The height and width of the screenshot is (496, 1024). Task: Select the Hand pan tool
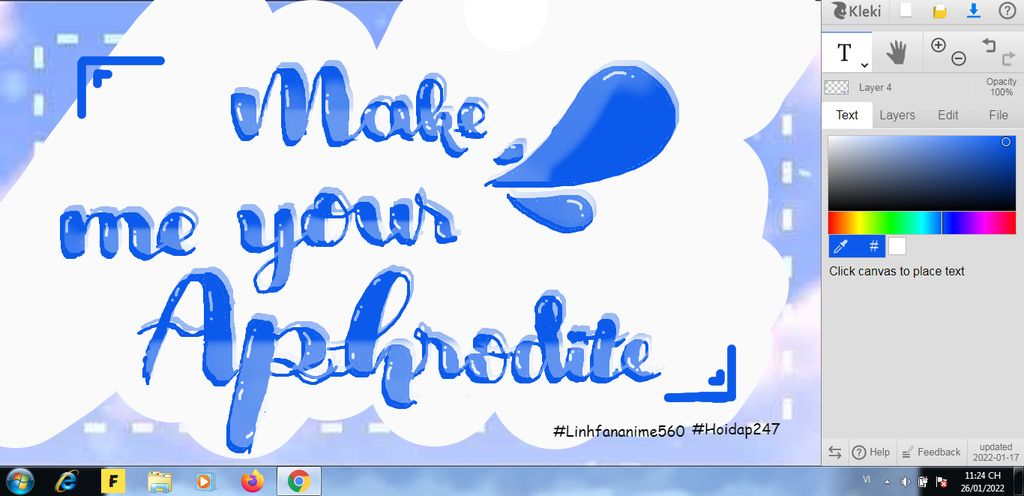[x=897, y=52]
